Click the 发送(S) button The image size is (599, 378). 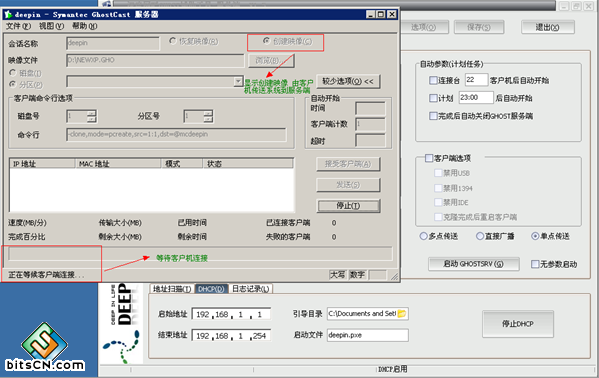click(348, 185)
